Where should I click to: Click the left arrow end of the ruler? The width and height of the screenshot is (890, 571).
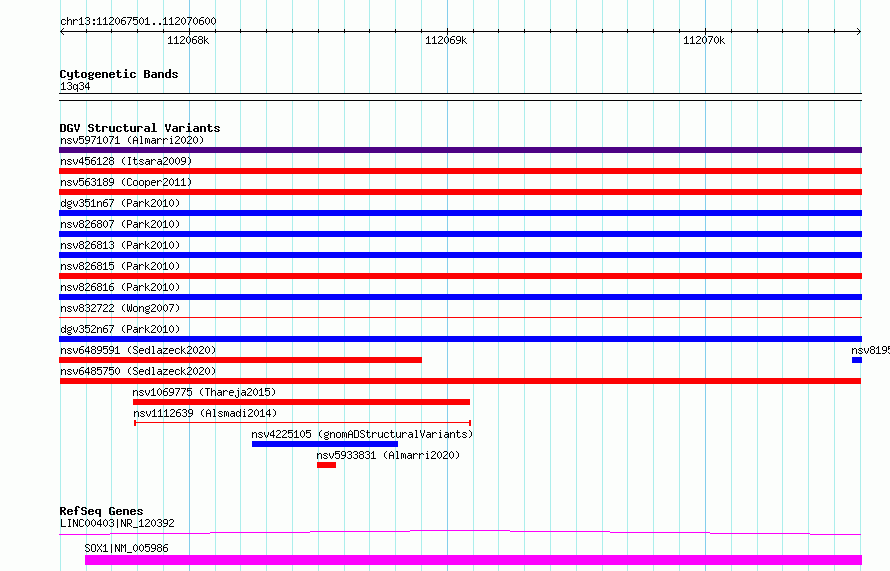tap(62, 31)
